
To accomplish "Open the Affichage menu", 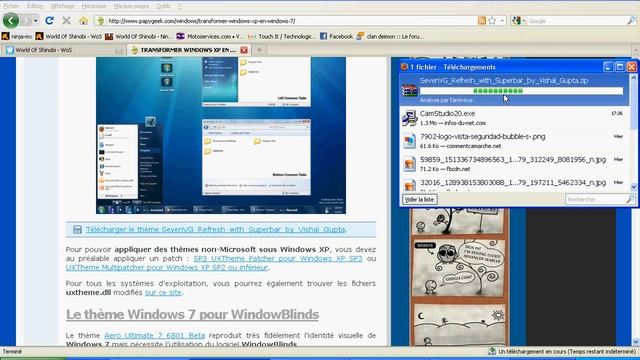I will (62, 6).
